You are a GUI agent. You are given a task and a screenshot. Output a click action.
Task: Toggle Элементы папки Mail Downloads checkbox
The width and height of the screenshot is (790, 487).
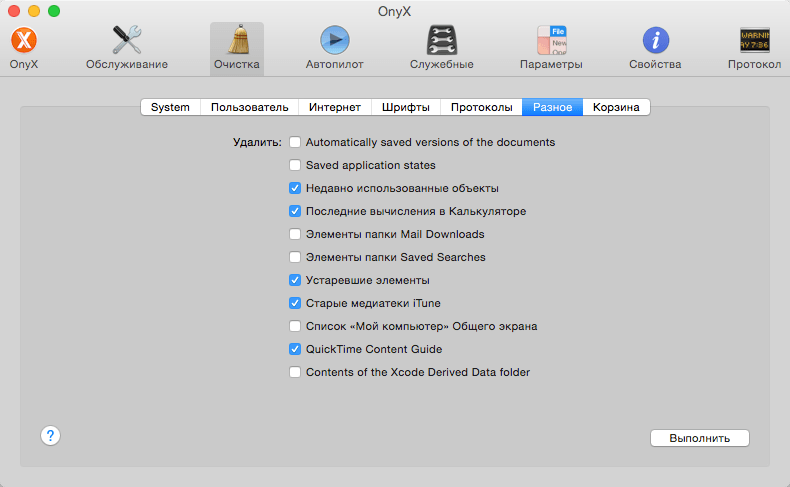[295, 234]
